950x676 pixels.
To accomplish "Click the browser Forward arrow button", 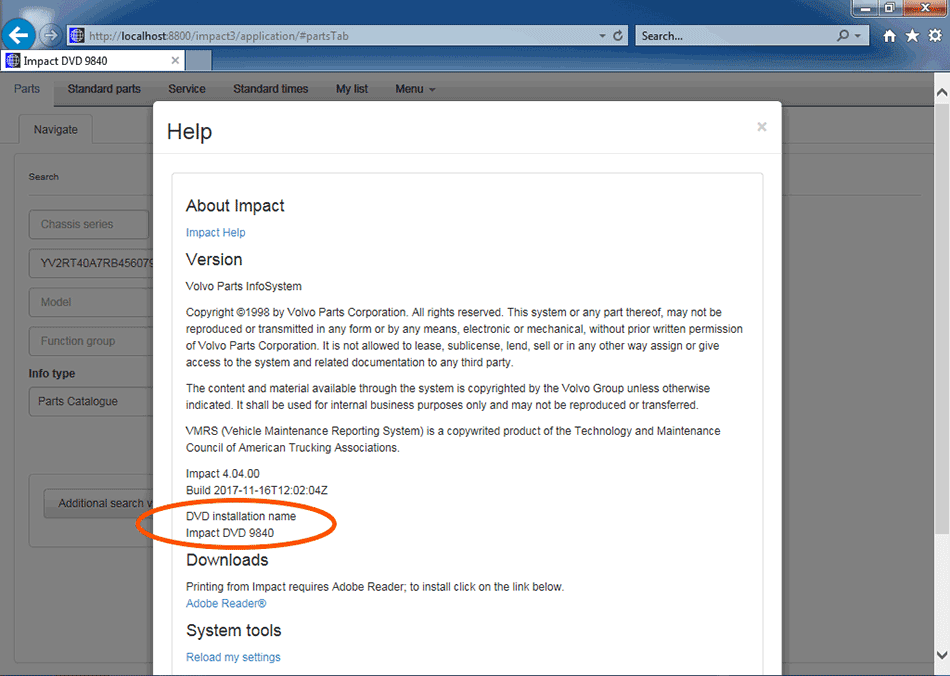I will pos(50,36).
